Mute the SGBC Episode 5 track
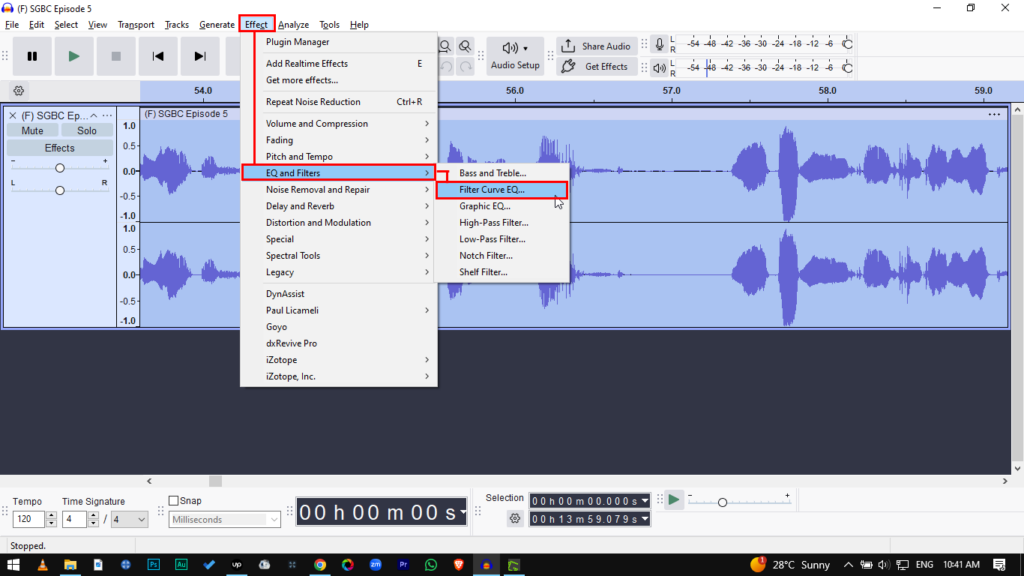The image size is (1024, 576). (32, 131)
